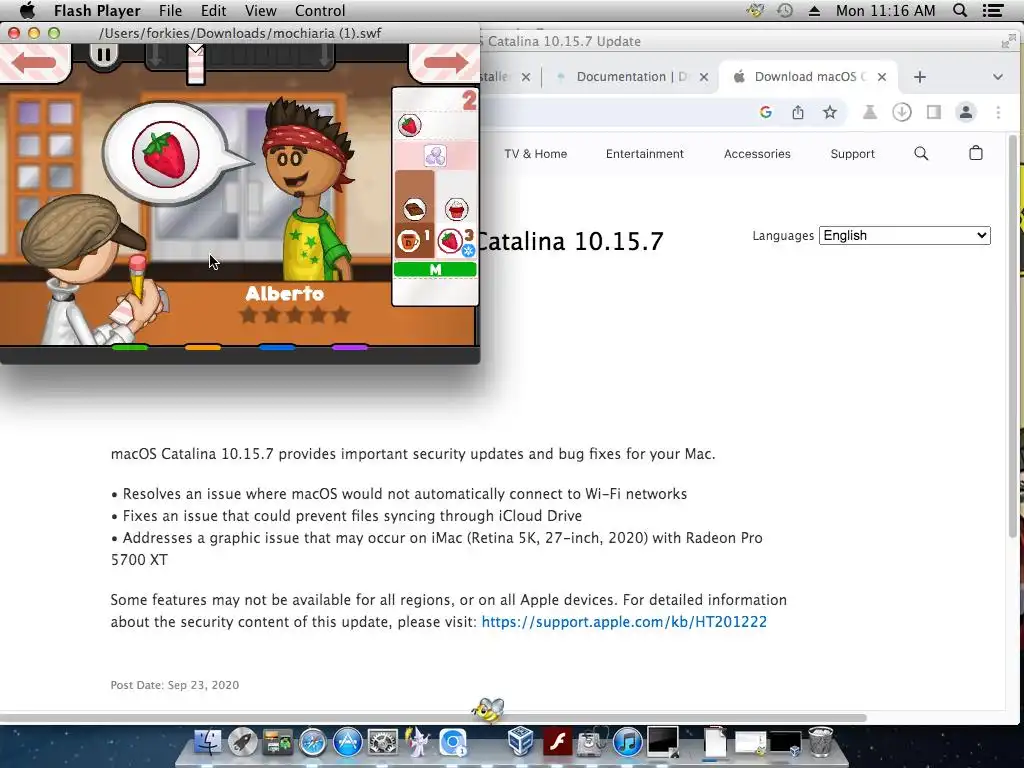The width and height of the screenshot is (1024, 768).
Task: Close the Download macOS tab
Action: click(x=882, y=76)
